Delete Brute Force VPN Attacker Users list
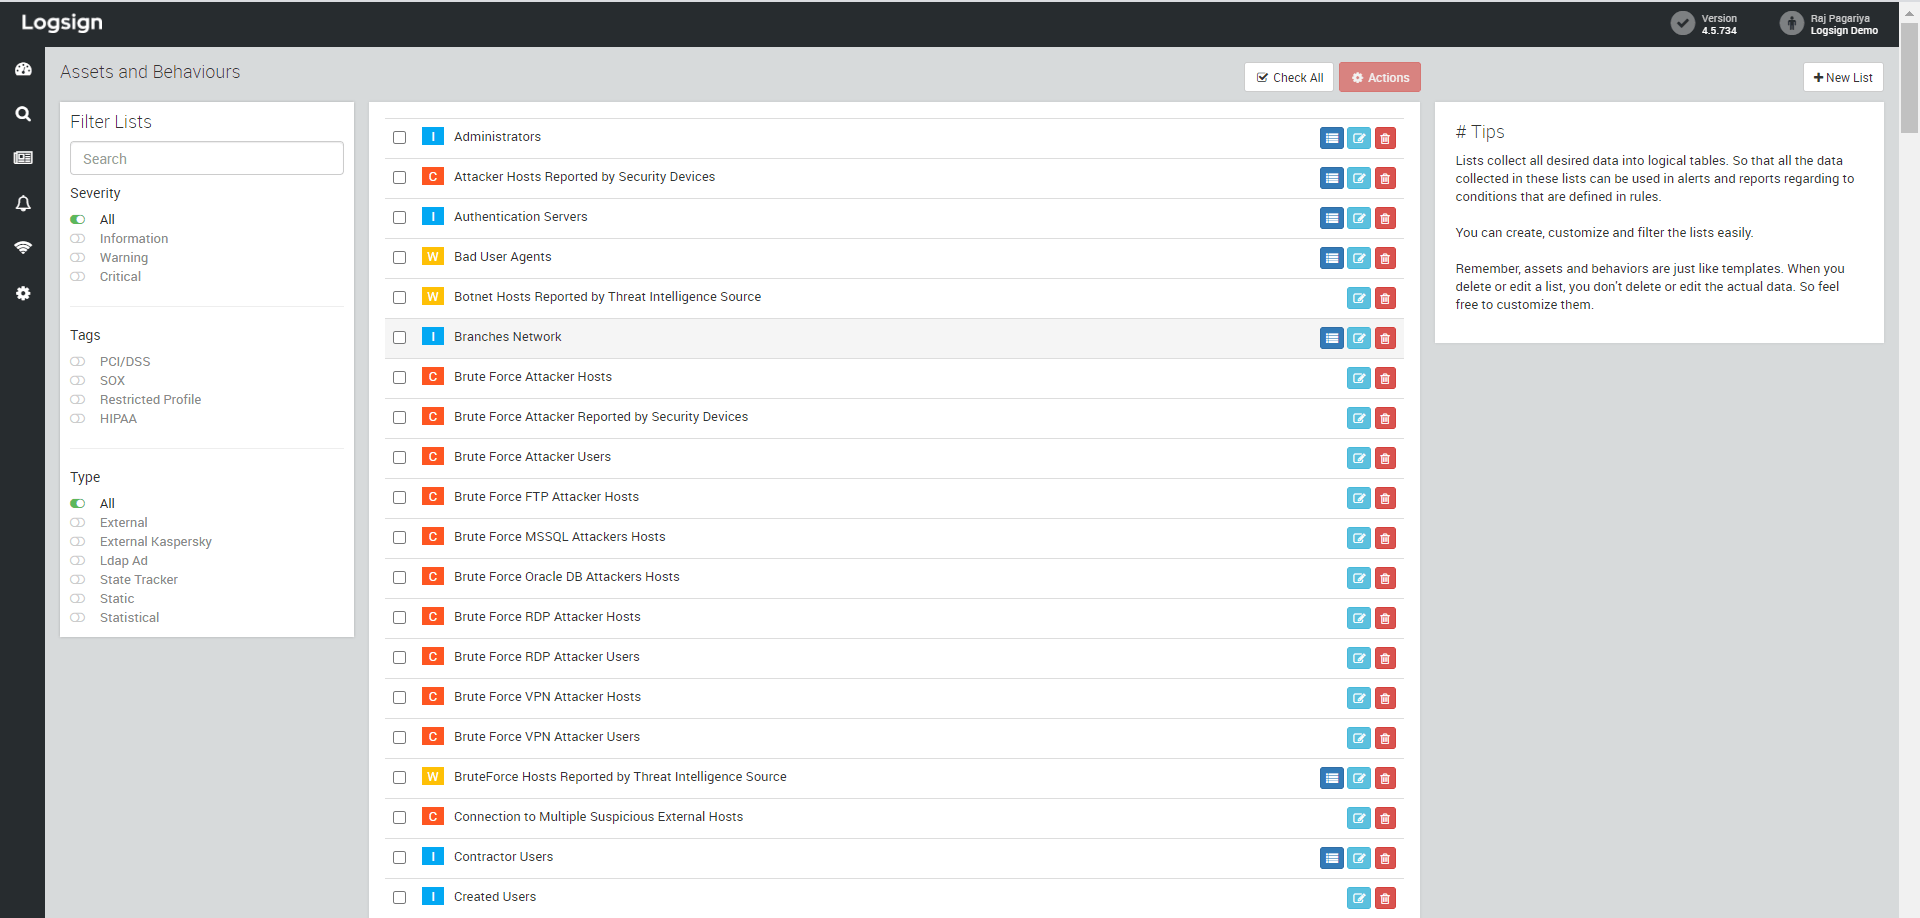 coord(1385,738)
